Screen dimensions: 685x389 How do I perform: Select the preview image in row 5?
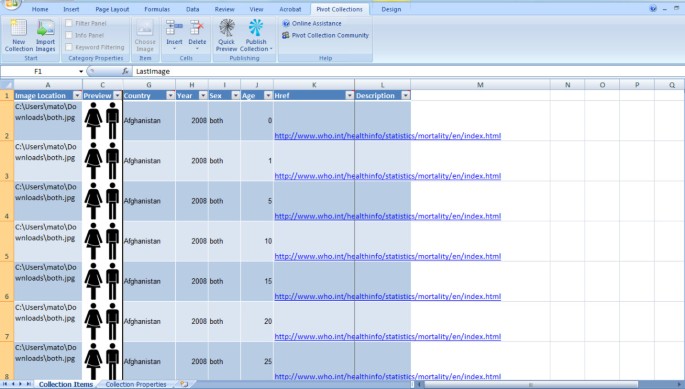tap(102, 241)
